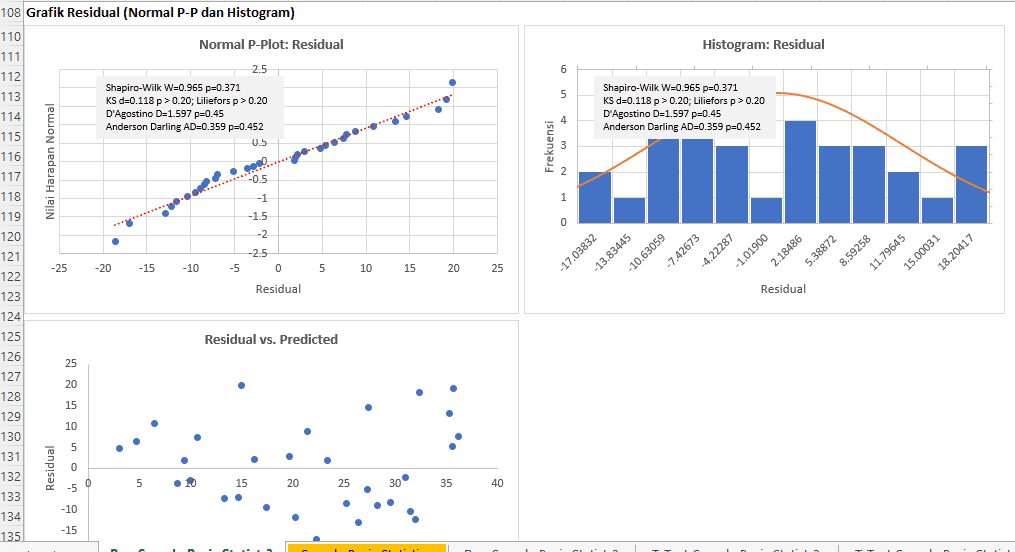Click the short histogram bar labeled -1.01900
Image resolution: width=1015 pixels, height=552 pixels.
click(x=766, y=210)
